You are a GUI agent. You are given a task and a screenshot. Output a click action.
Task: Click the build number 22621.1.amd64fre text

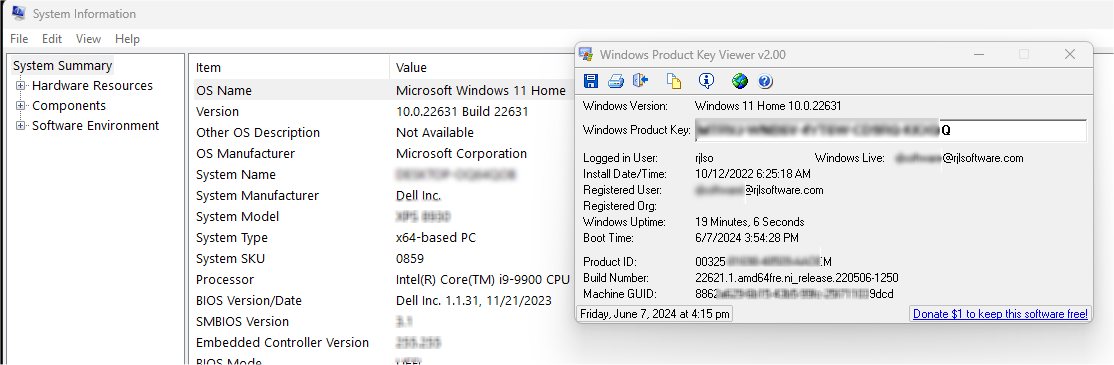(x=796, y=278)
